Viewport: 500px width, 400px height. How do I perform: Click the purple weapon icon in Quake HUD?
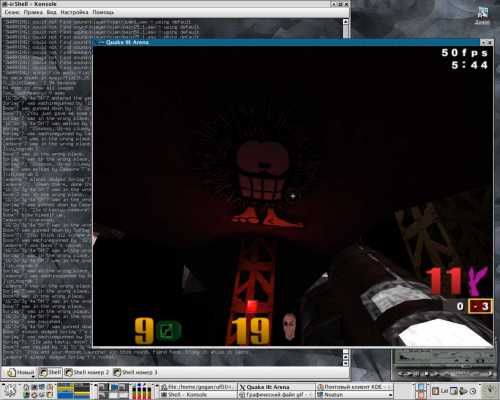click(477, 281)
